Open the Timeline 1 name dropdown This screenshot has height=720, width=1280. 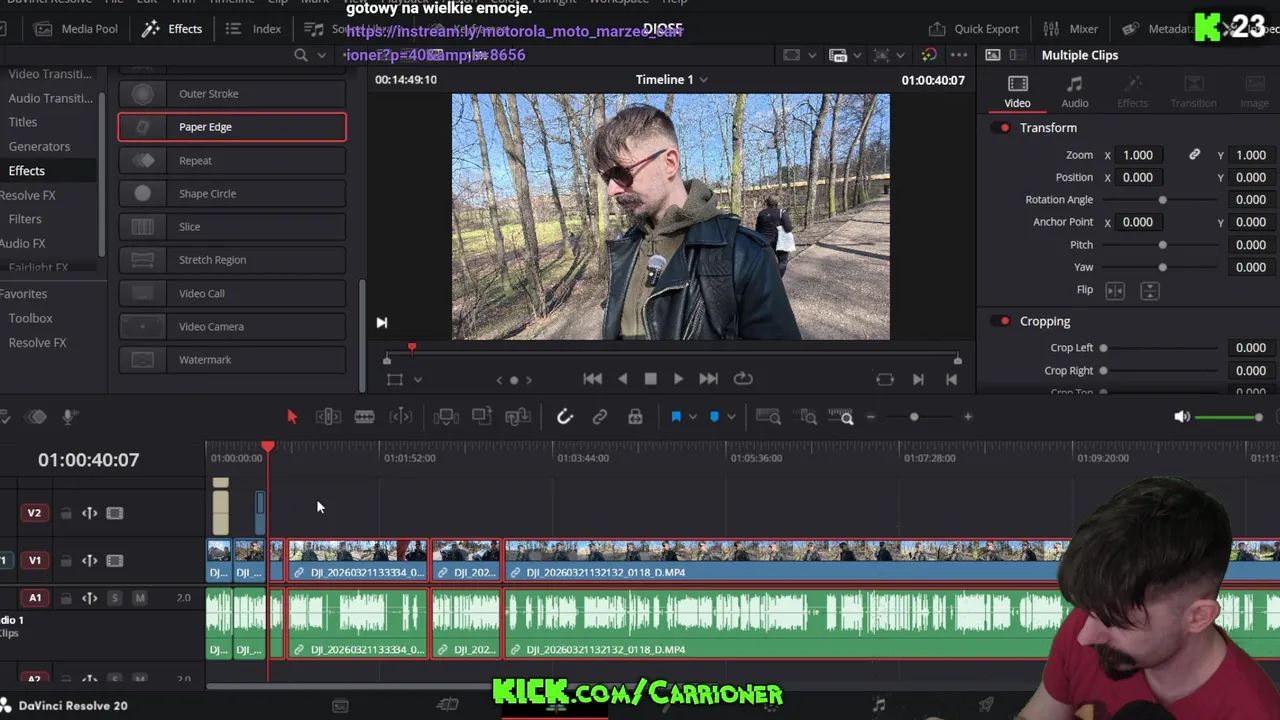click(x=703, y=80)
